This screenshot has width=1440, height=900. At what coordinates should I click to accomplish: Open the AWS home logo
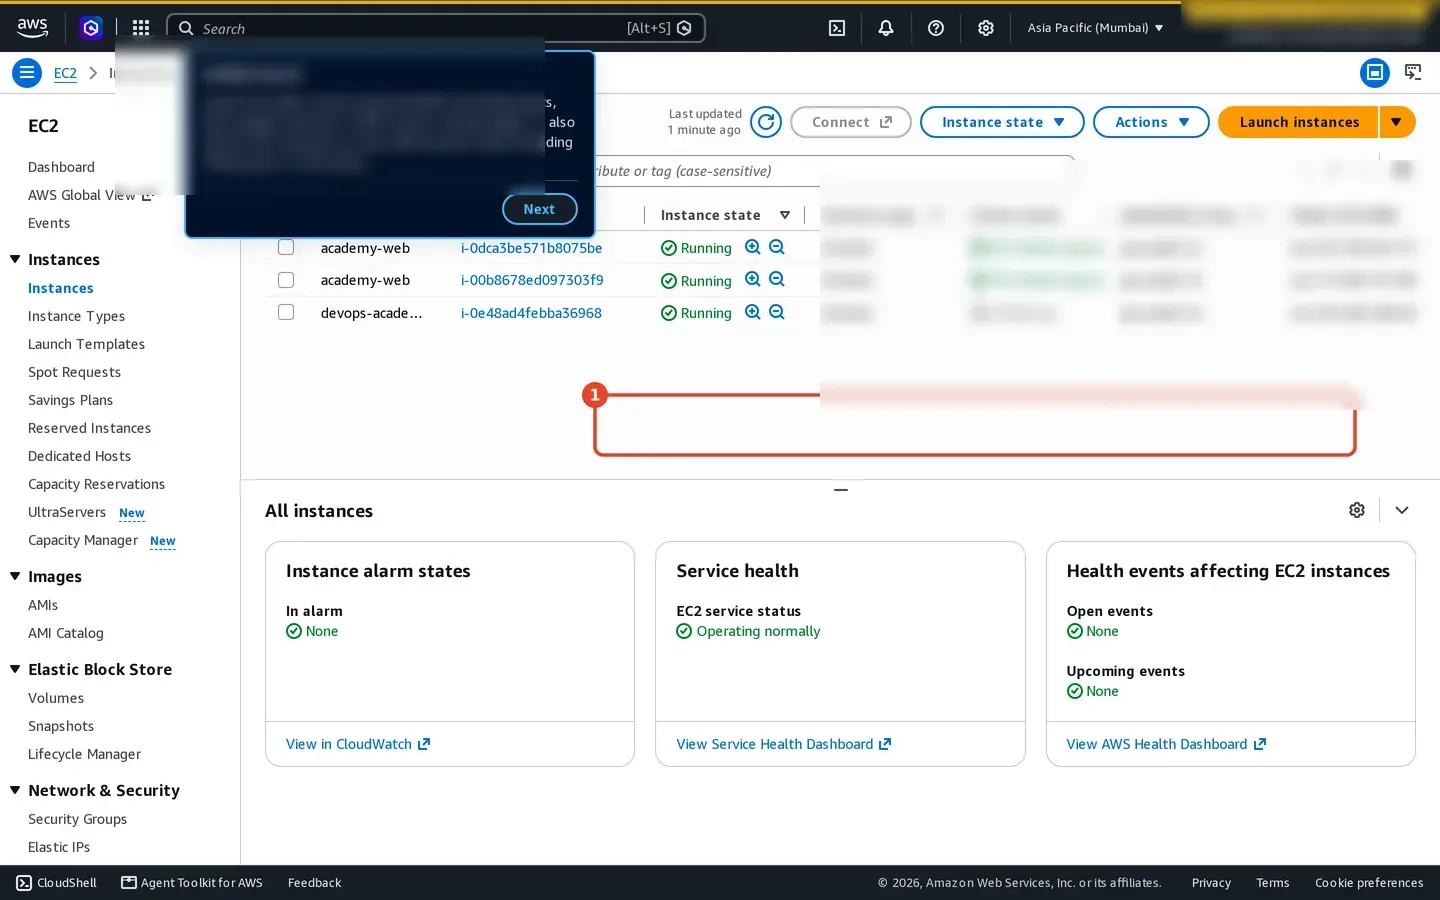pos(32,28)
